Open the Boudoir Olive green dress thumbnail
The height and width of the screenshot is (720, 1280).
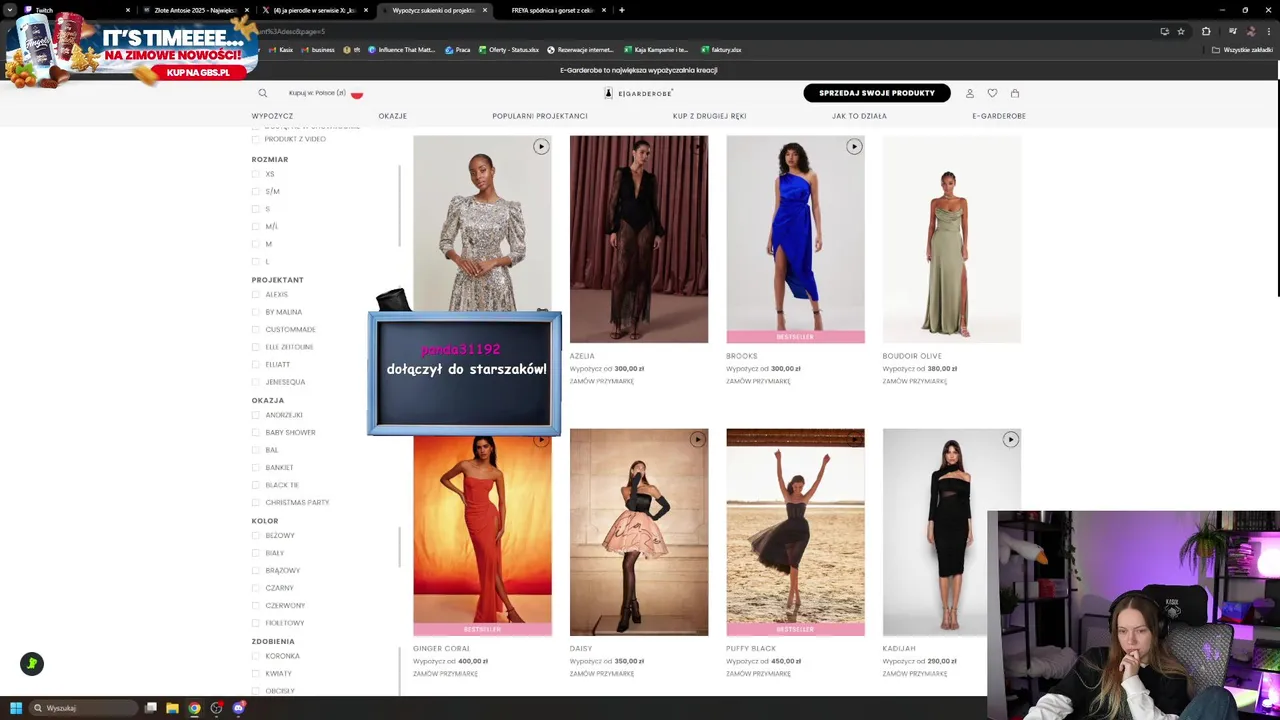(x=952, y=239)
